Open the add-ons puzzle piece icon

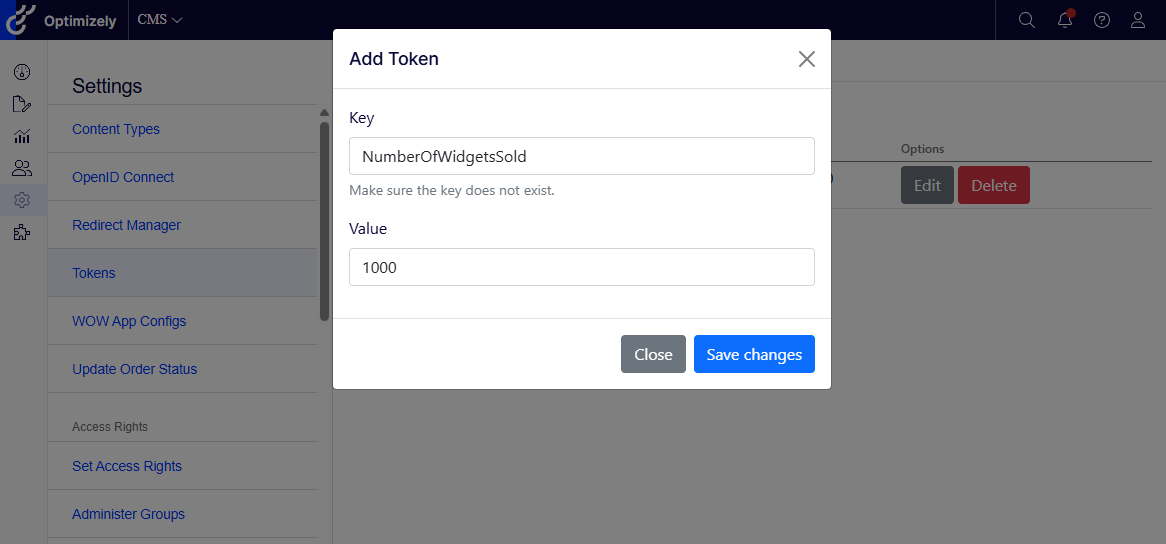22,233
